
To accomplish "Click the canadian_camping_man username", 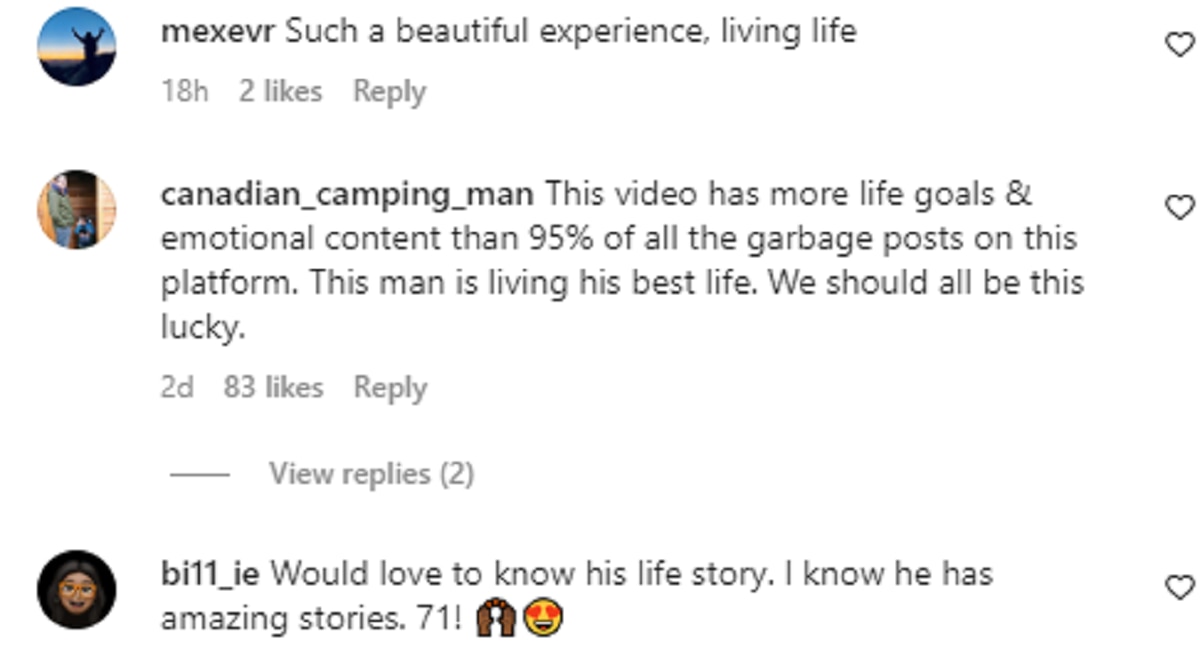I will coord(346,193).
